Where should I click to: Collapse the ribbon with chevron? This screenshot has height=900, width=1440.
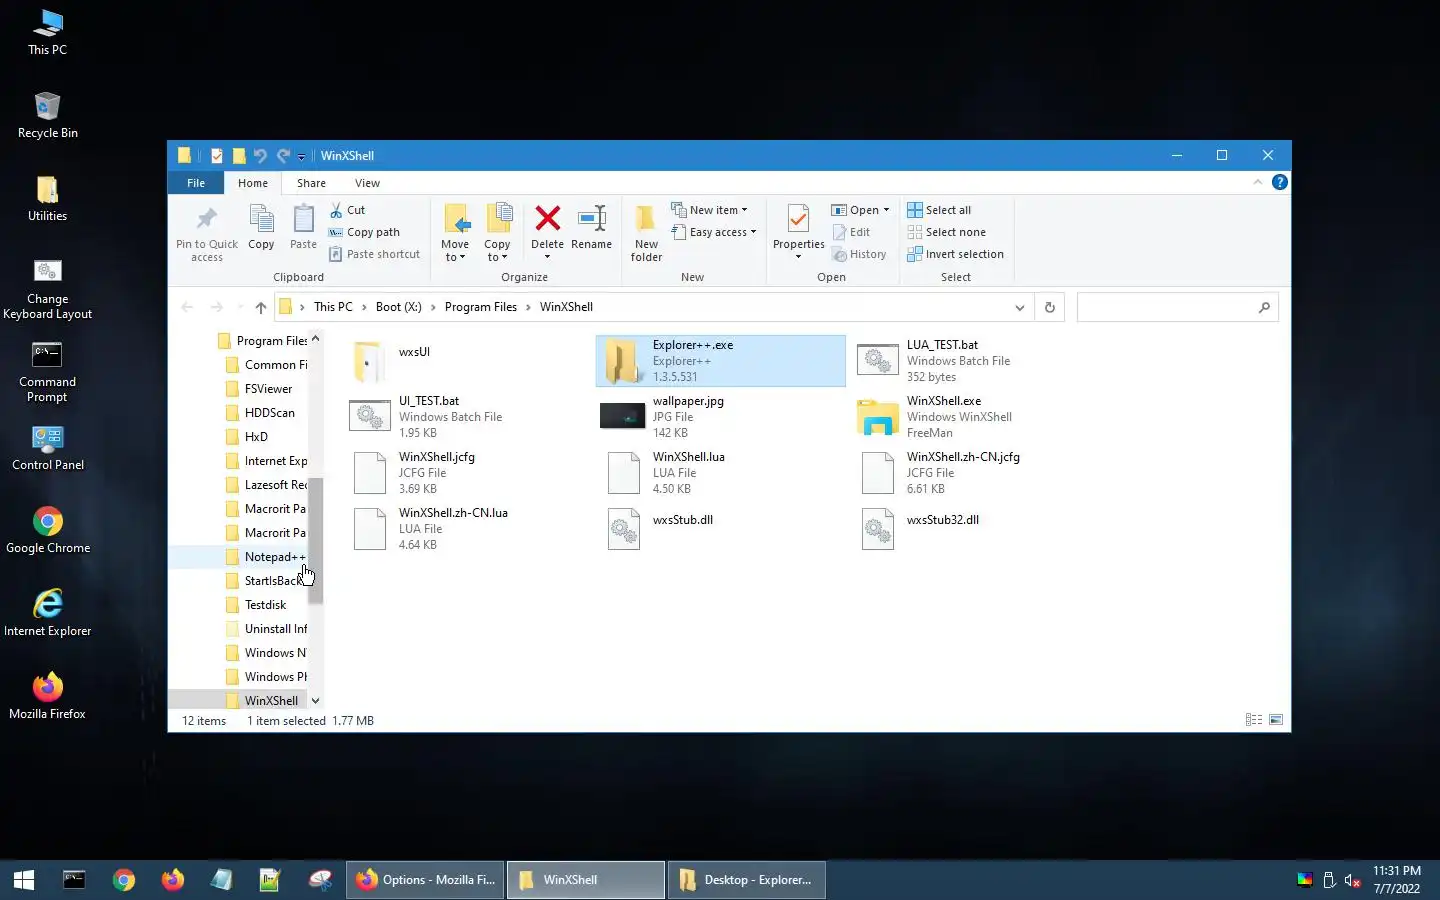[1257, 182]
